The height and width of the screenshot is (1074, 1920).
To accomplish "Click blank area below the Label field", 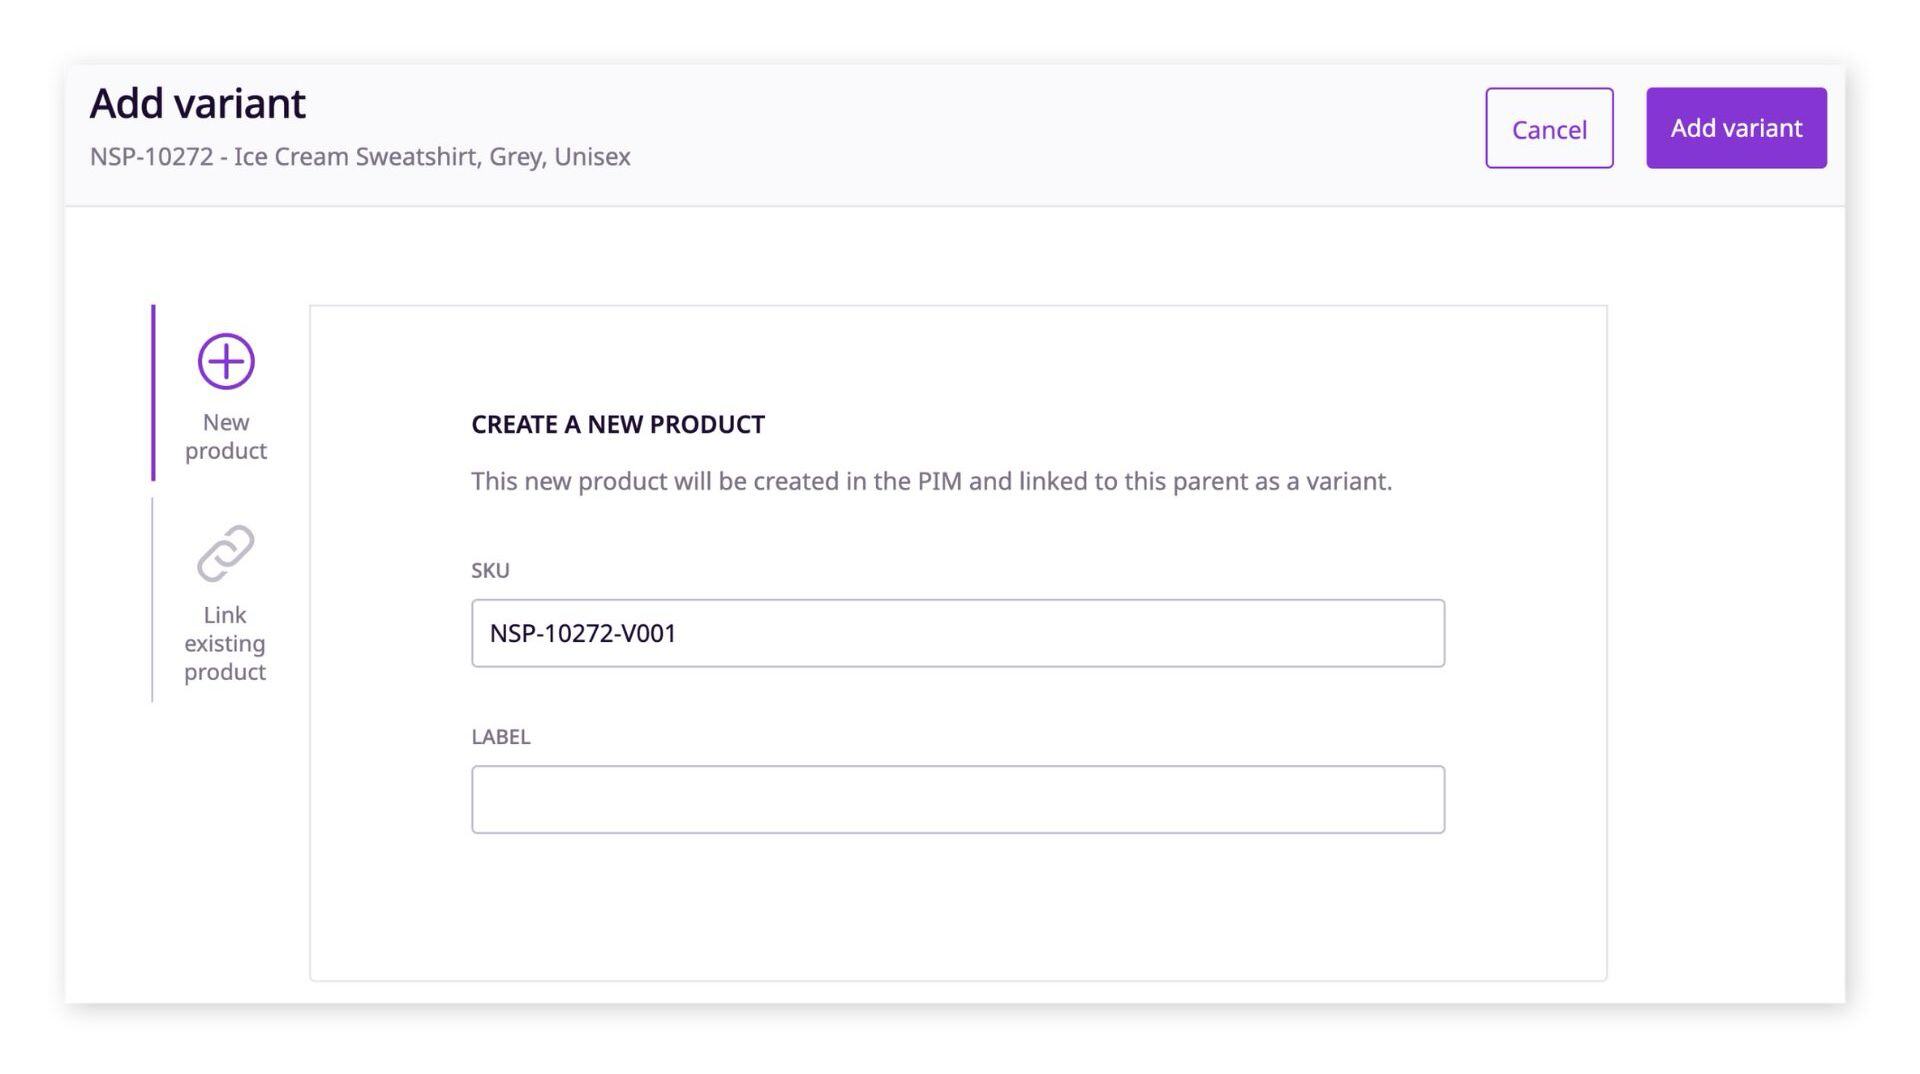I will (x=958, y=905).
